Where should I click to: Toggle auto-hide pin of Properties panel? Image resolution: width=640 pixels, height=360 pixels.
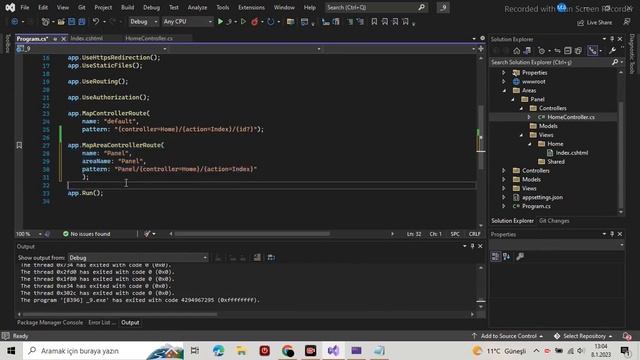click(612, 234)
